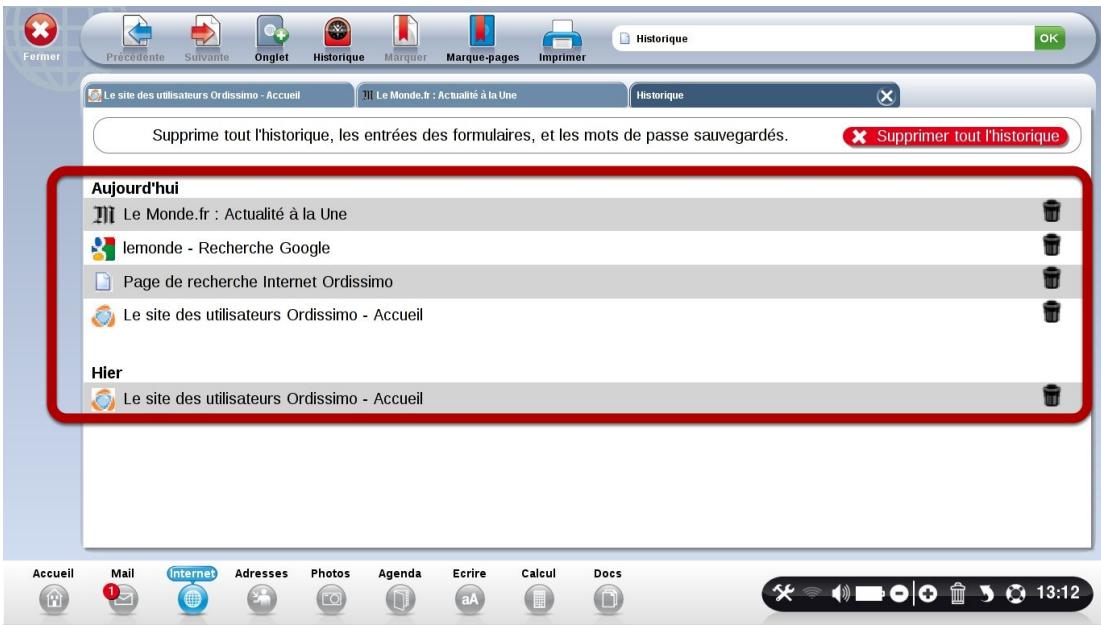Click the red Fermer close button

[x=41, y=31]
